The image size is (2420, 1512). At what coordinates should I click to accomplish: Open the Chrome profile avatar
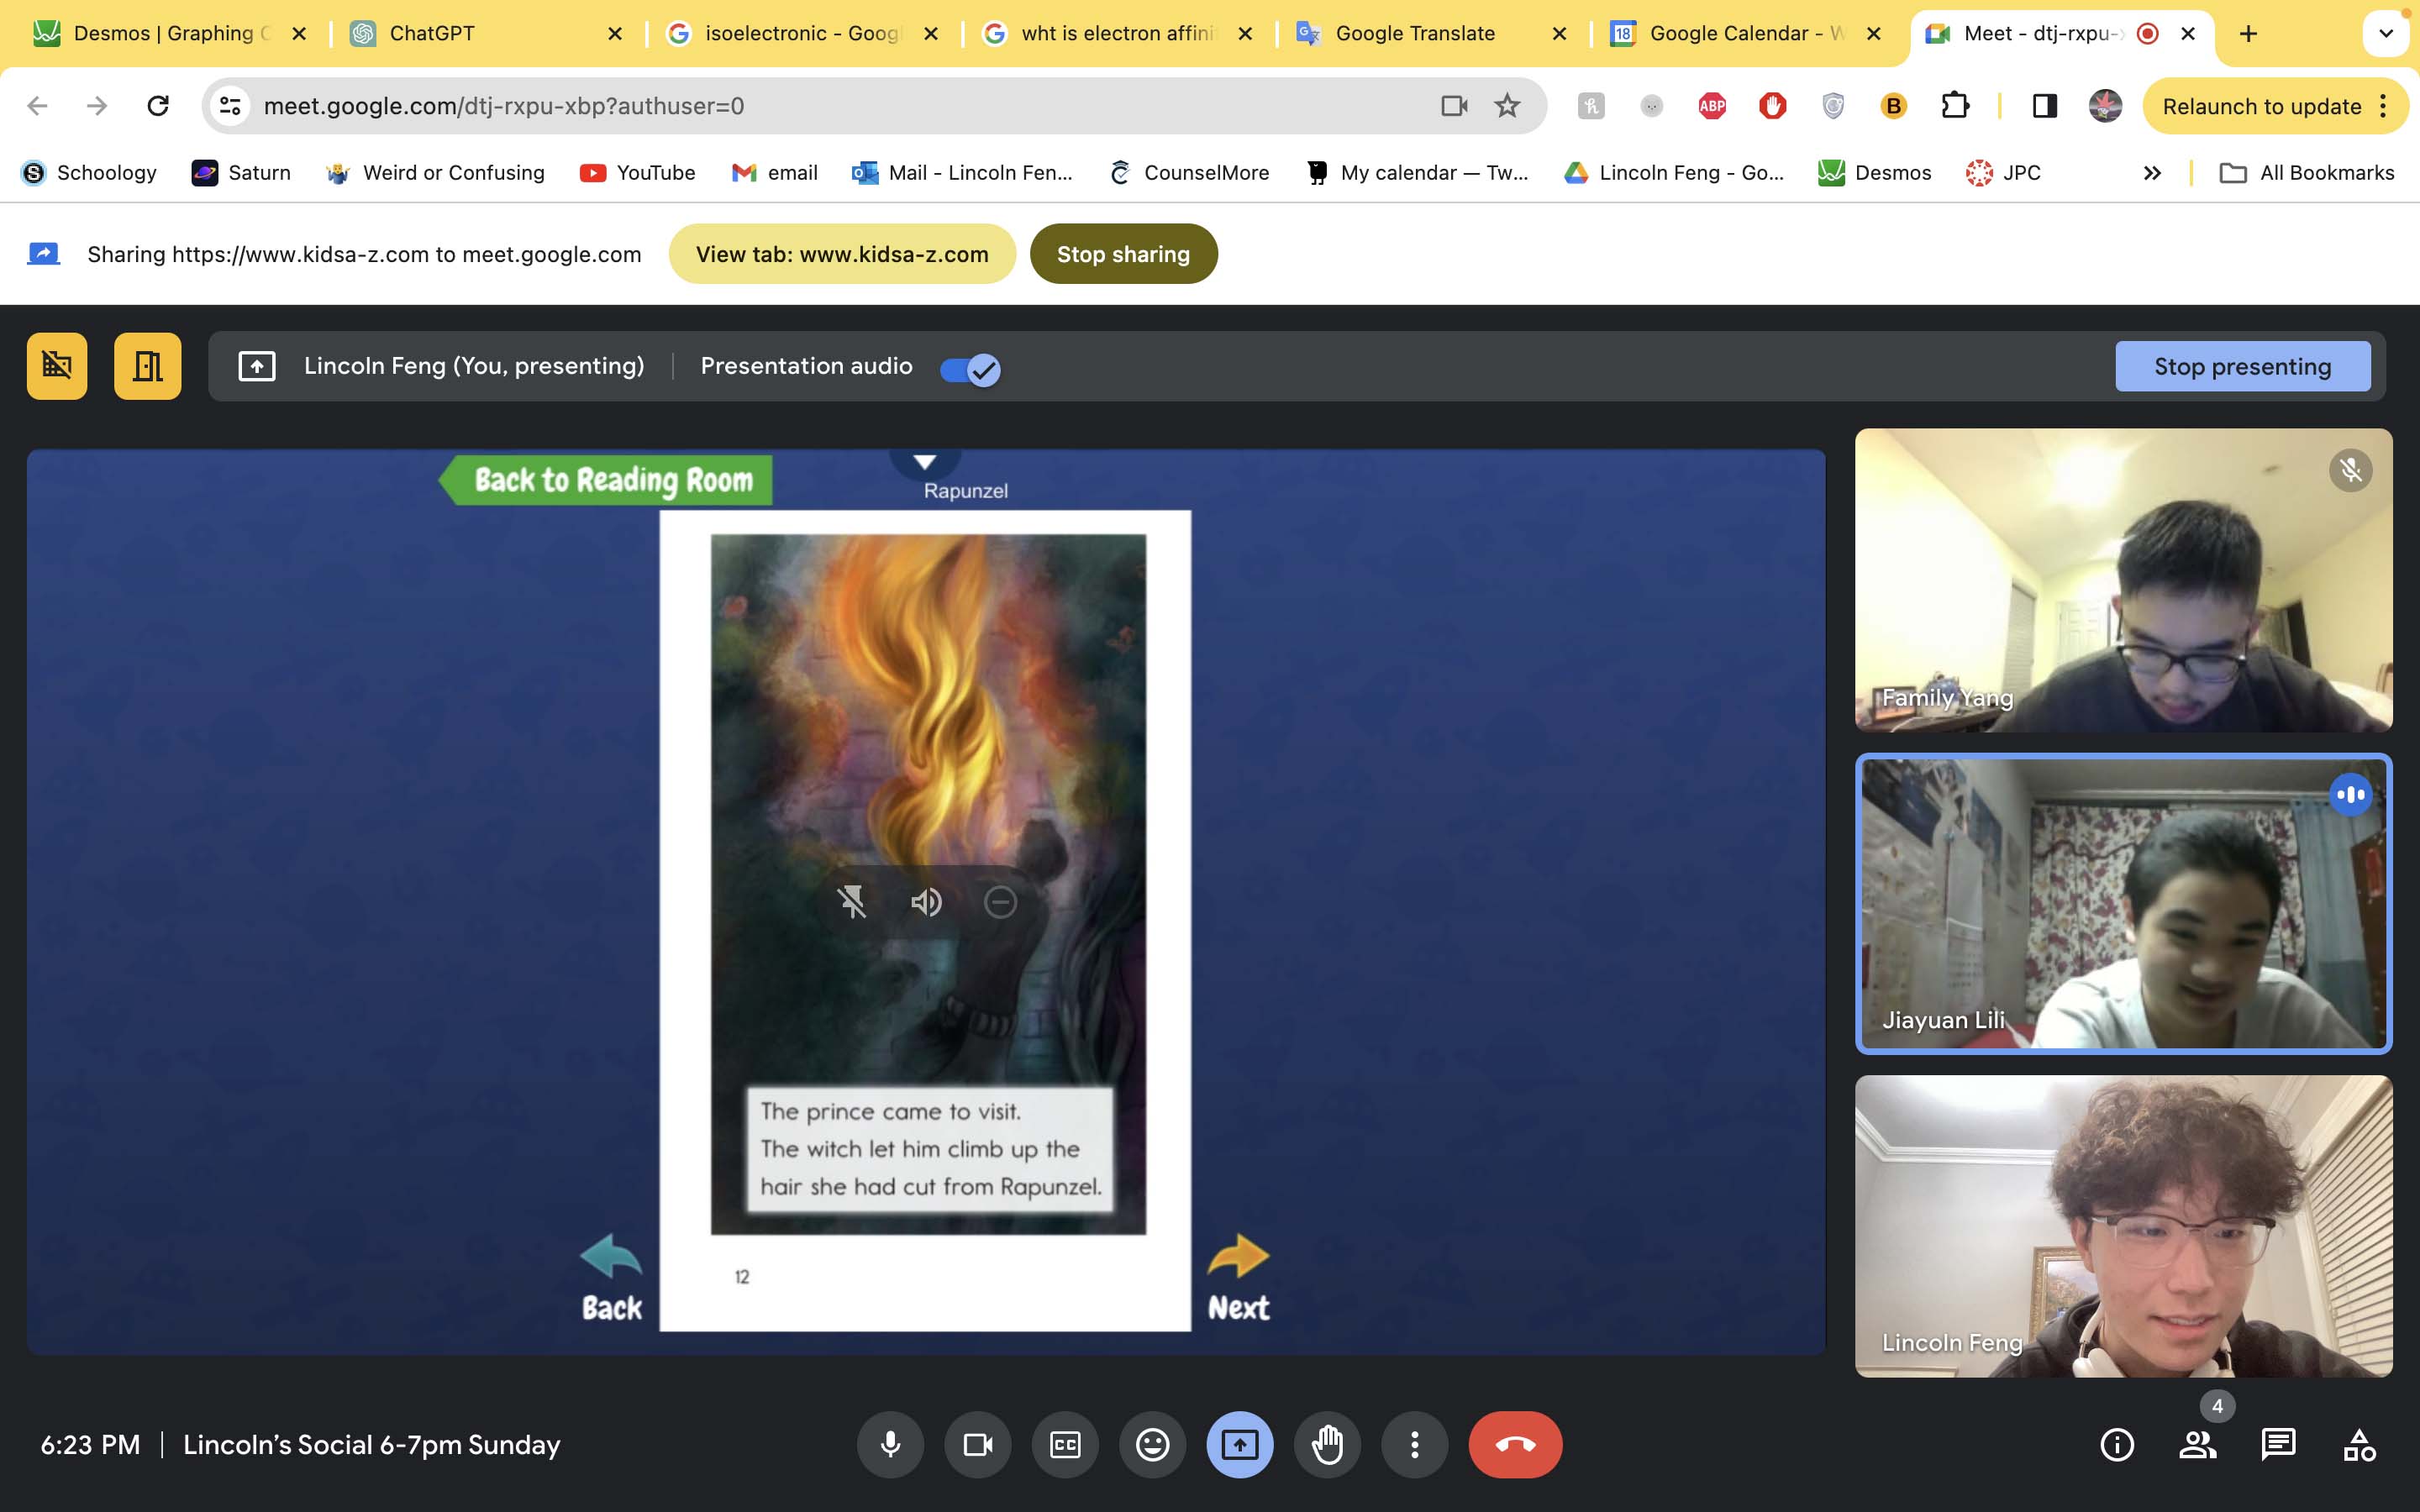coord(2105,105)
